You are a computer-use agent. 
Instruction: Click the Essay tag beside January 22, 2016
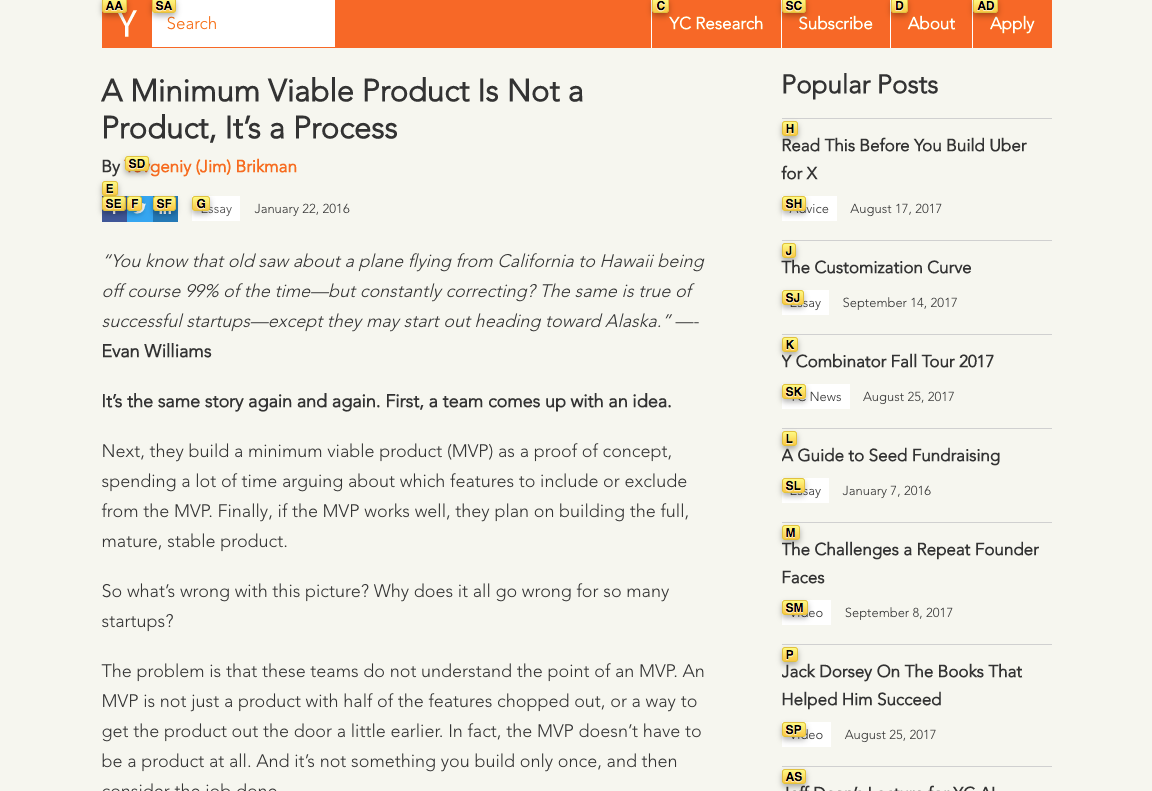coord(216,209)
